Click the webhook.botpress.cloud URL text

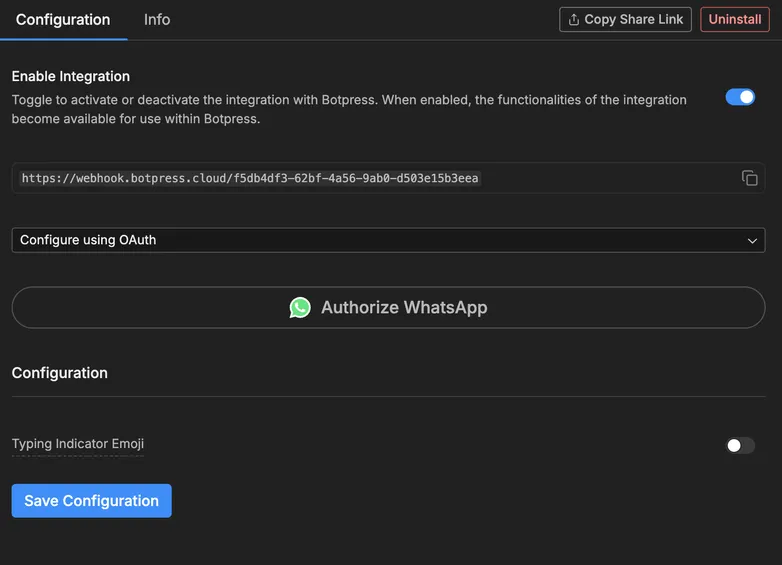click(250, 178)
